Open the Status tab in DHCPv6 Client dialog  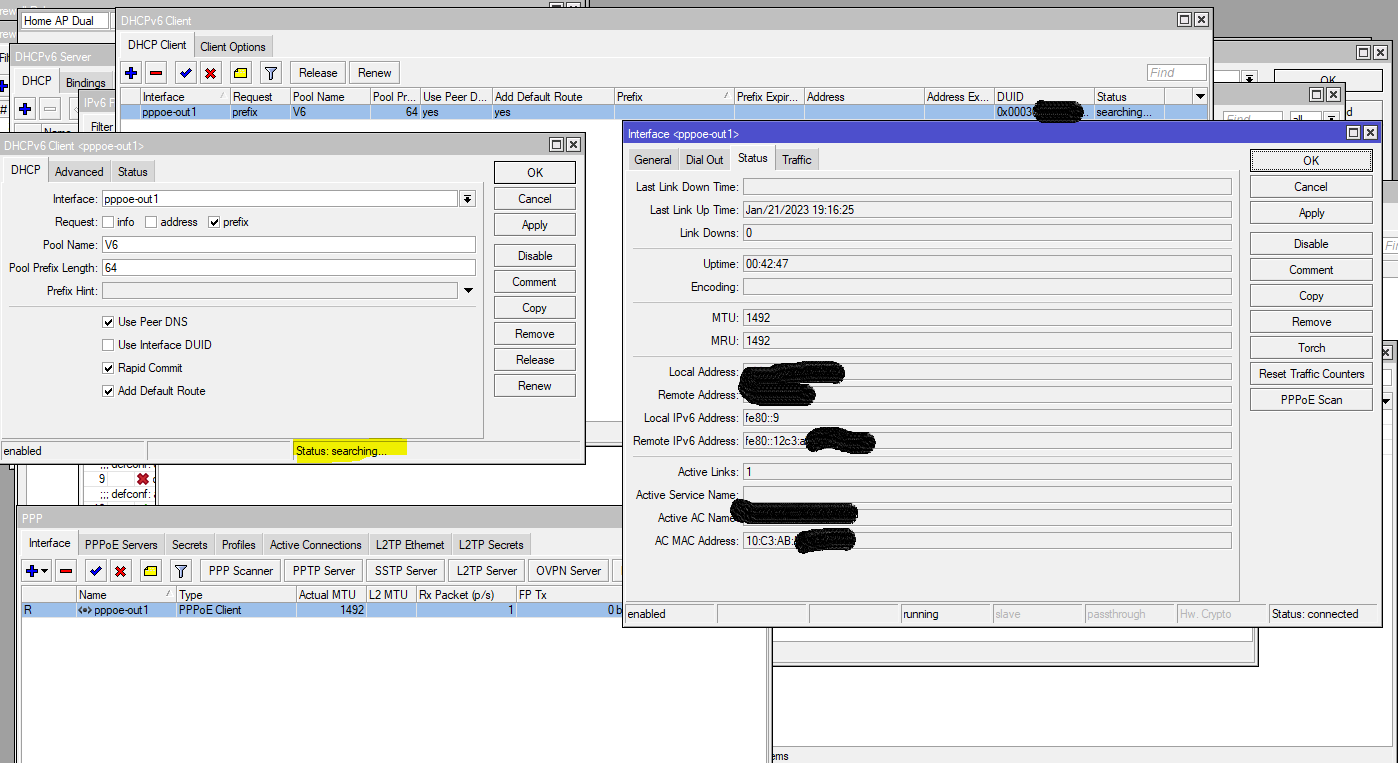coord(132,172)
